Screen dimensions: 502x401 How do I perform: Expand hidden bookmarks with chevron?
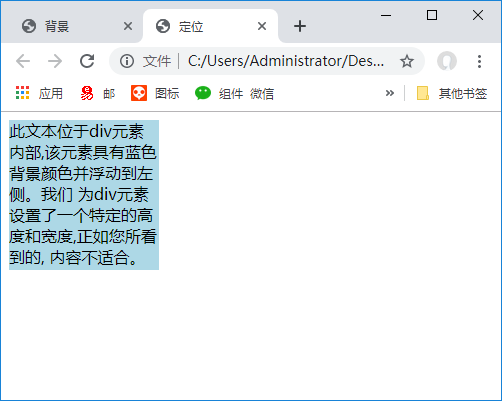(390, 93)
